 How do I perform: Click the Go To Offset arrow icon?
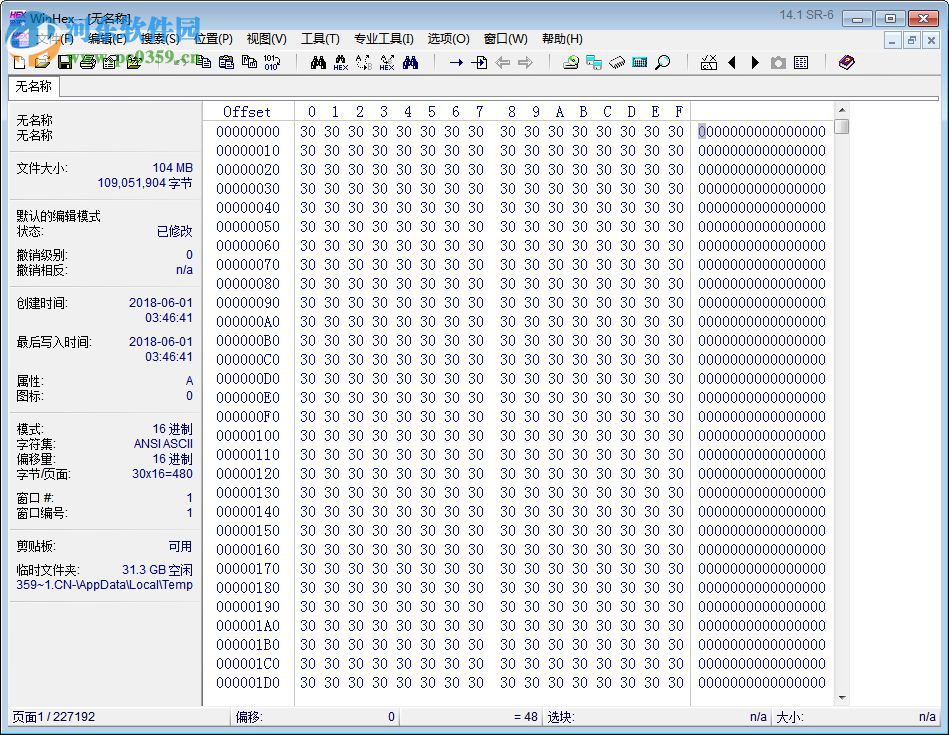click(x=455, y=62)
